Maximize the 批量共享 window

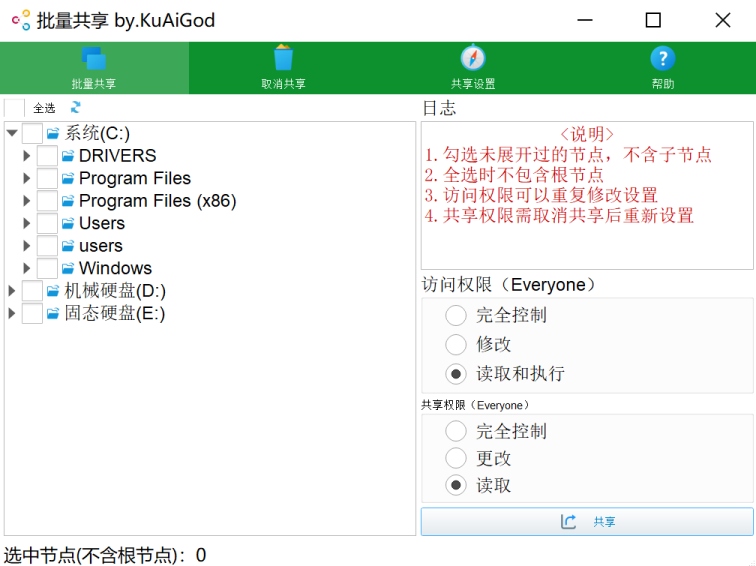point(653,20)
